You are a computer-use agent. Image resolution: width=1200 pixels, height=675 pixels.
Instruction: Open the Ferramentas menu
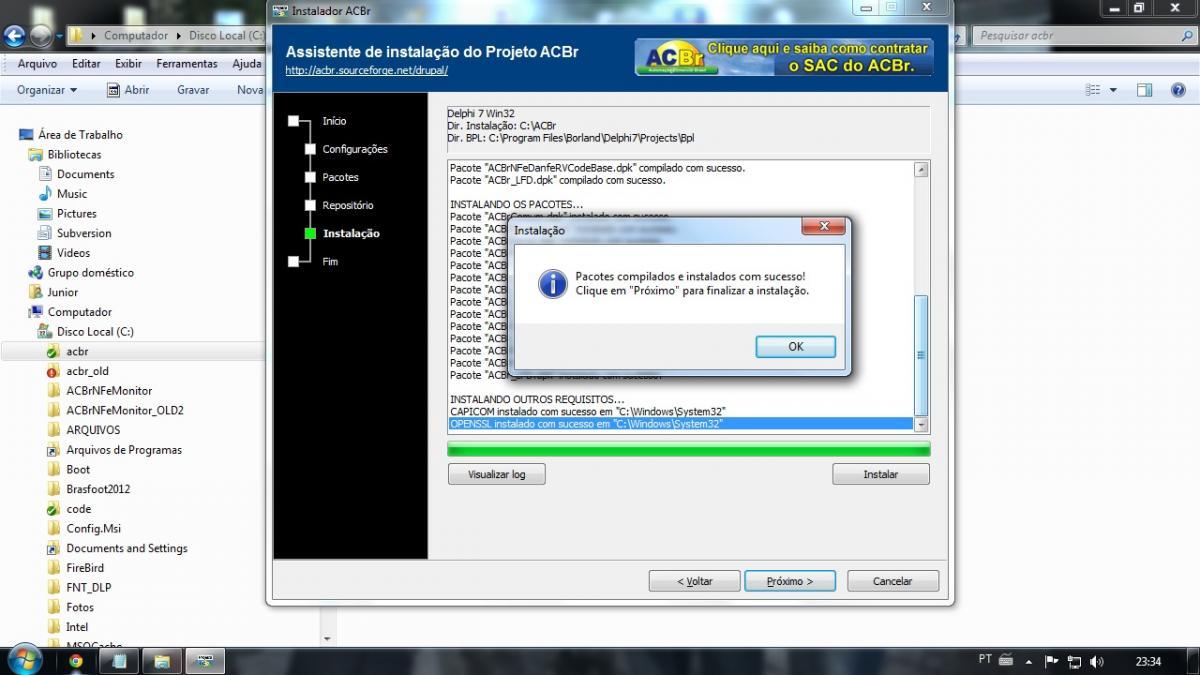tap(187, 64)
